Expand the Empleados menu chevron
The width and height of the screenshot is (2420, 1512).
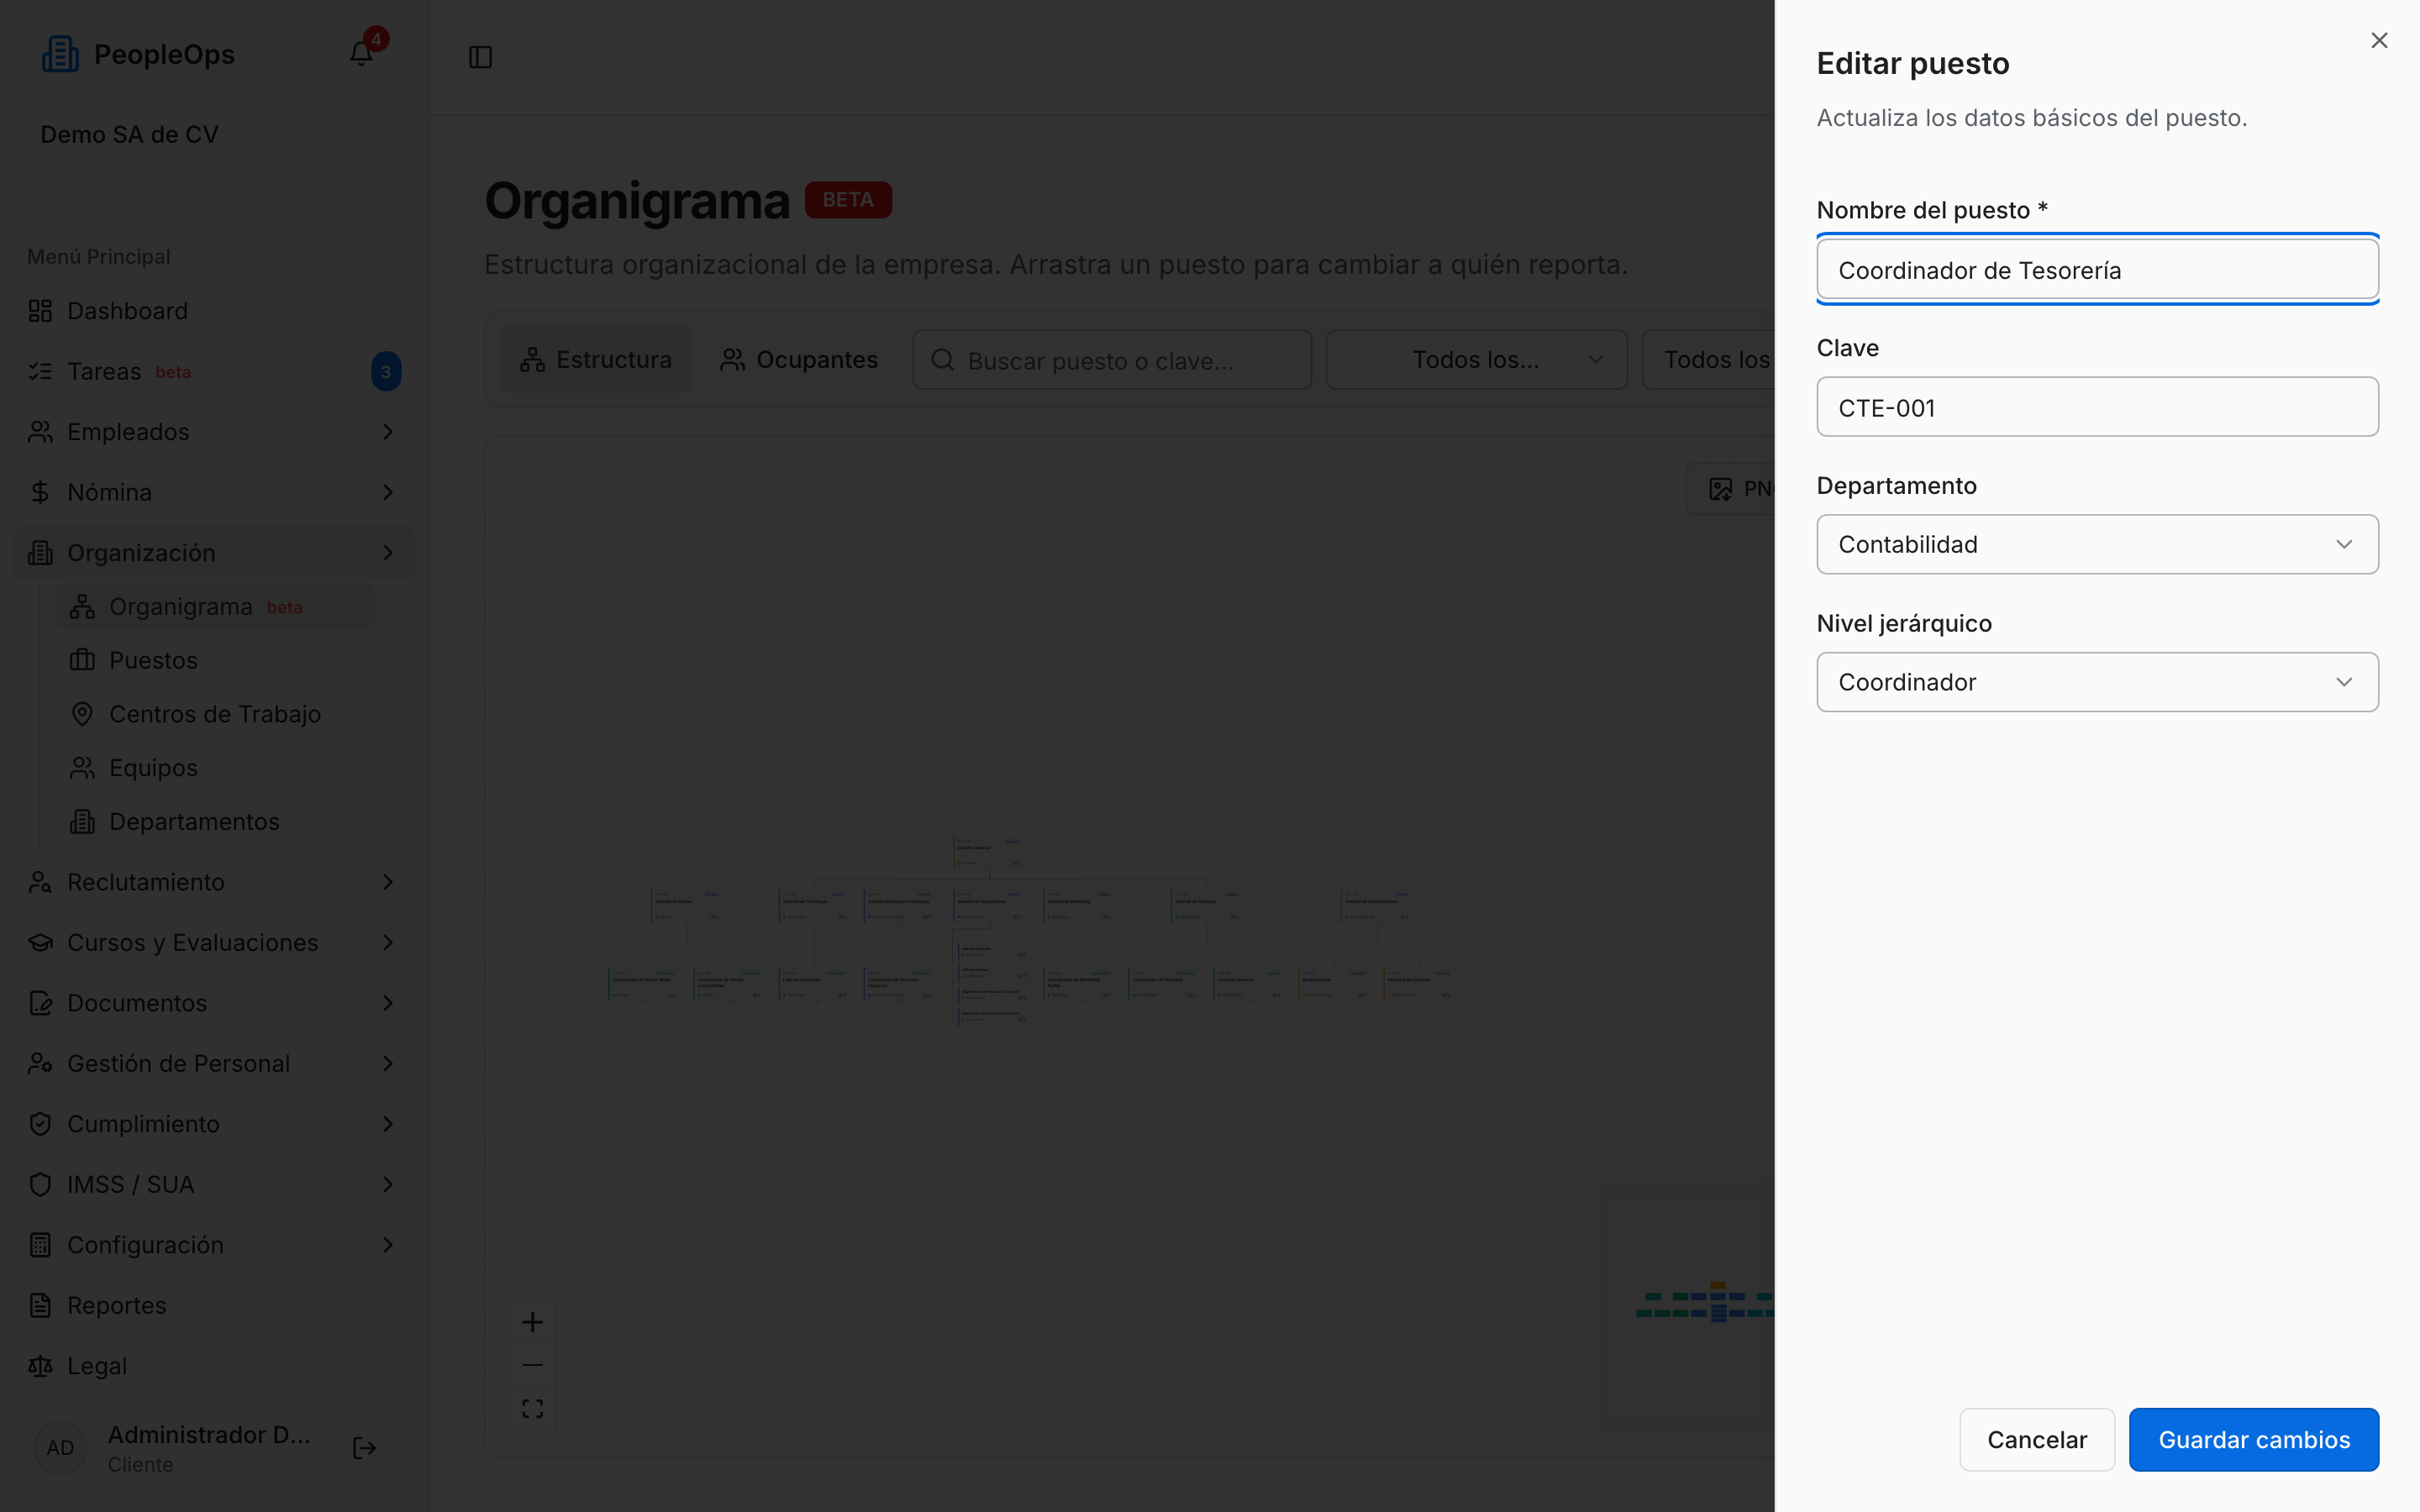(x=388, y=432)
